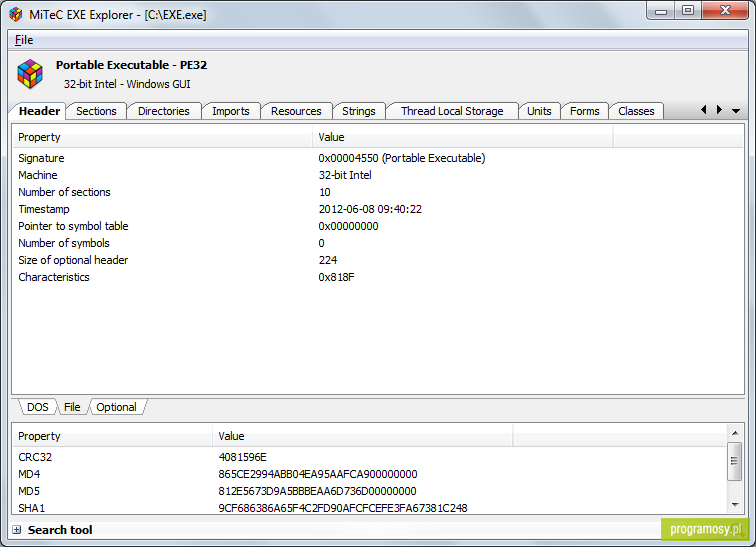Minimize the MiTeC EXE Explorer window
Image resolution: width=756 pixels, height=547 pixels.
[x=661, y=11]
